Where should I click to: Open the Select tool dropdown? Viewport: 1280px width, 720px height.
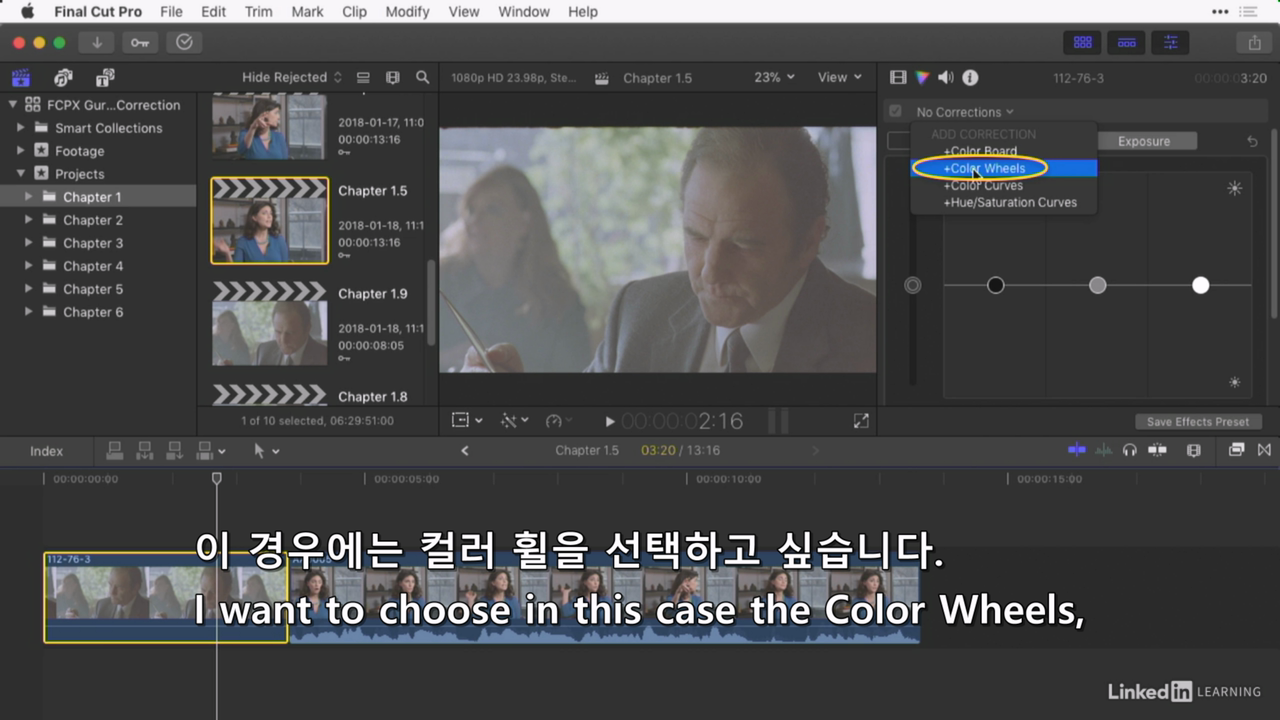pos(266,451)
